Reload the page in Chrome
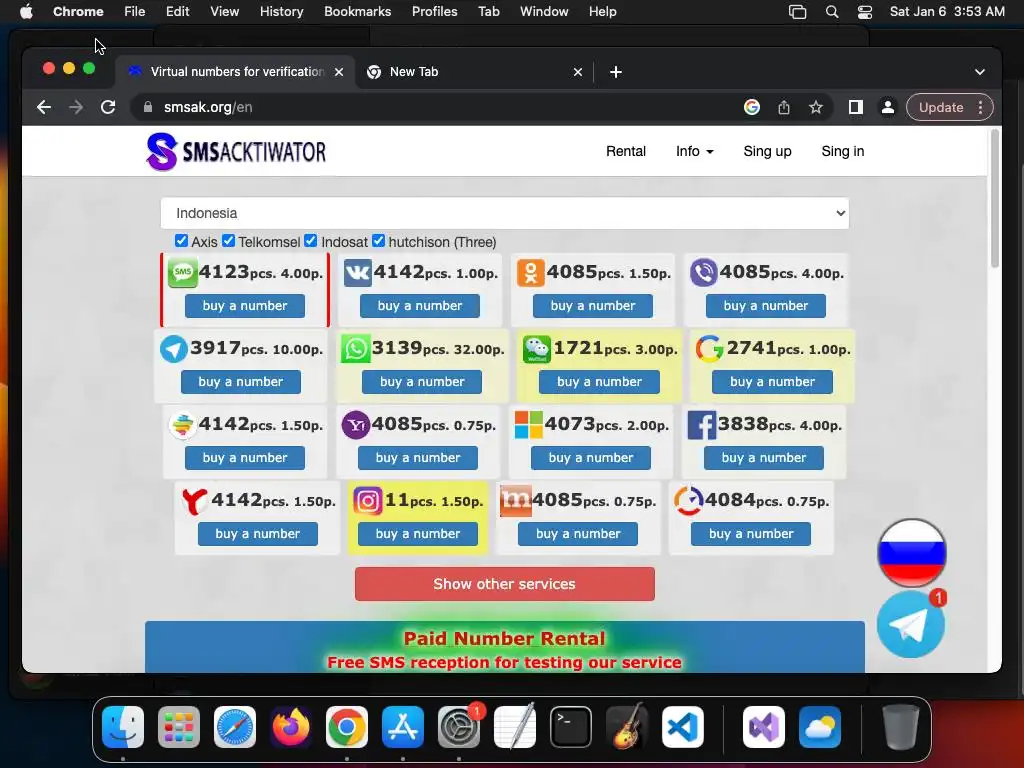This screenshot has width=1024, height=768. (x=108, y=107)
